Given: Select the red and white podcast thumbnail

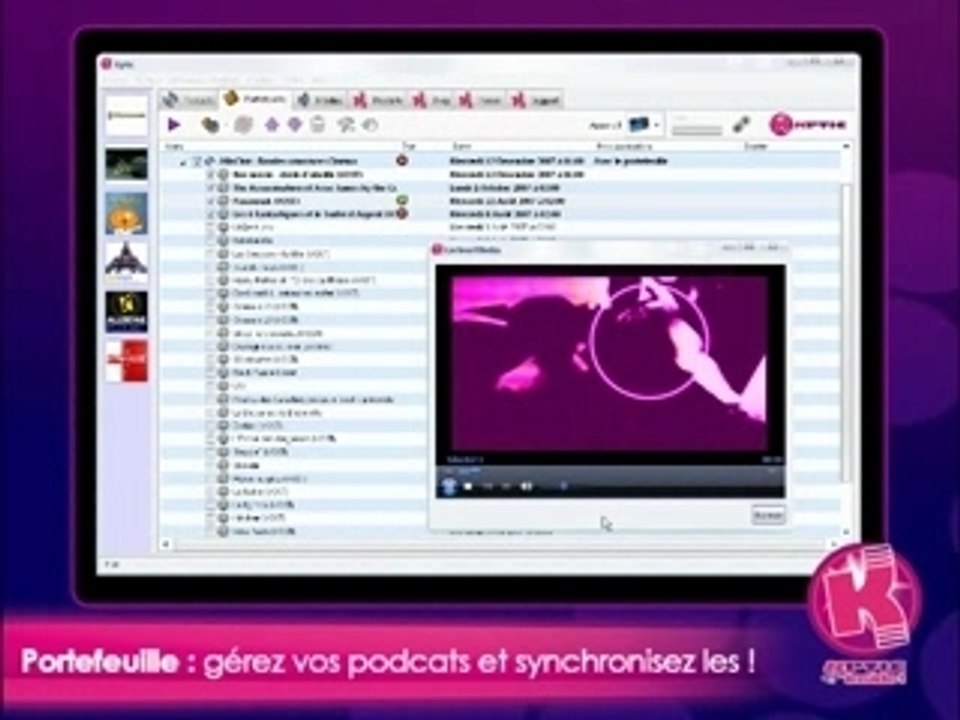Looking at the screenshot, I should click(126, 361).
